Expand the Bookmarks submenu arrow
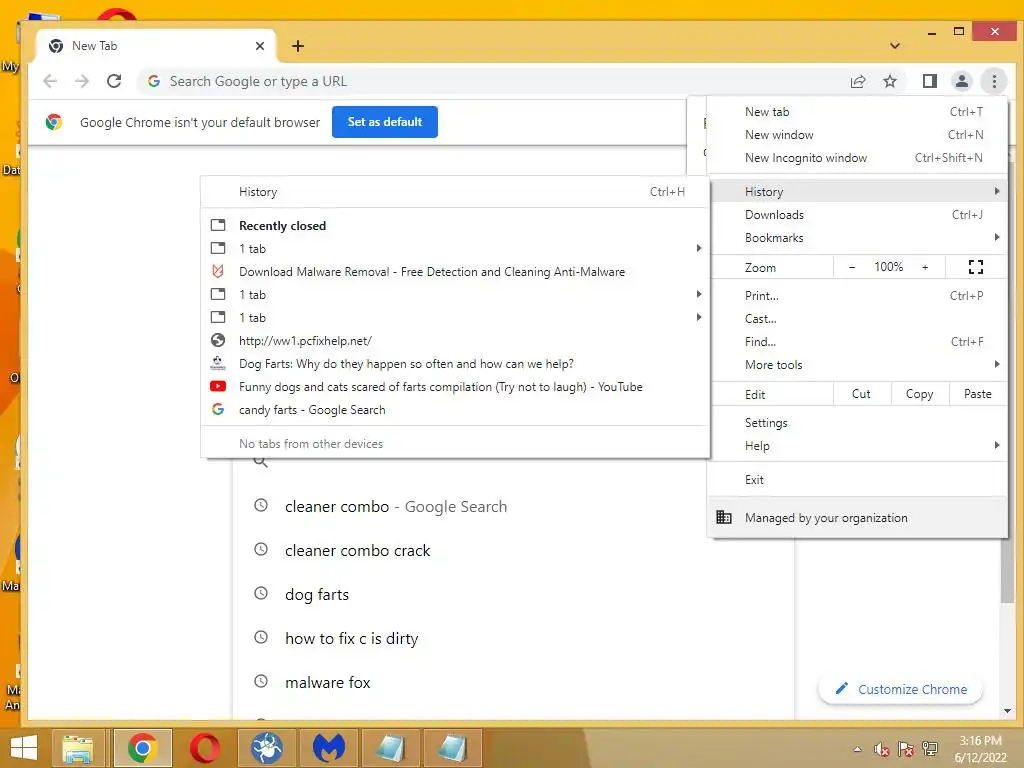 [x=997, y=237]
